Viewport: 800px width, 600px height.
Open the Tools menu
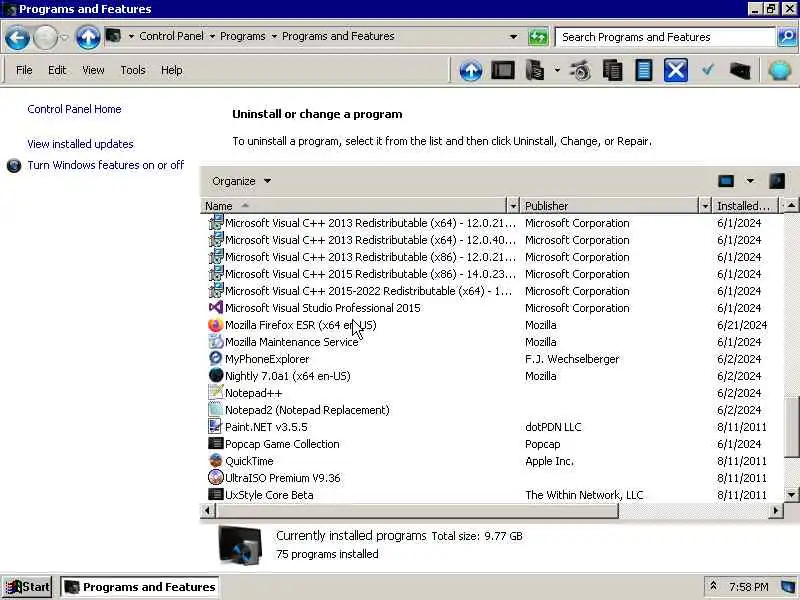point(133,70)
